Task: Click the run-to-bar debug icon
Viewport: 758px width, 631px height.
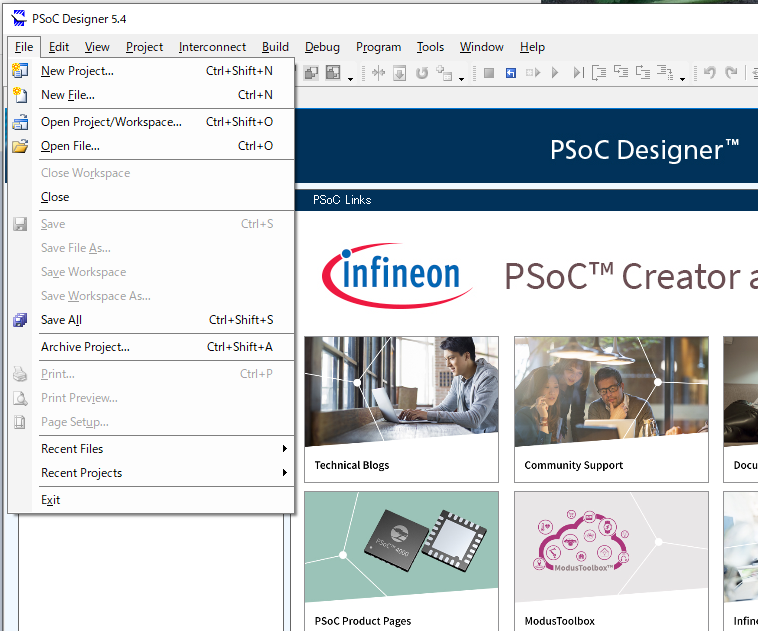Action: click(578, 73)
